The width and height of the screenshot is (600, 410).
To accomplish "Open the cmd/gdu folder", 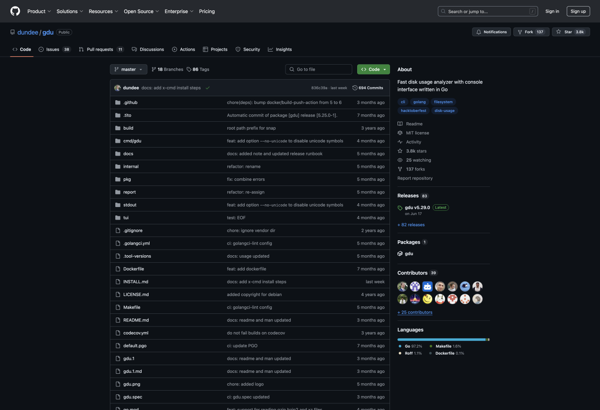I will pyautogui.click(x=132, y=141).
